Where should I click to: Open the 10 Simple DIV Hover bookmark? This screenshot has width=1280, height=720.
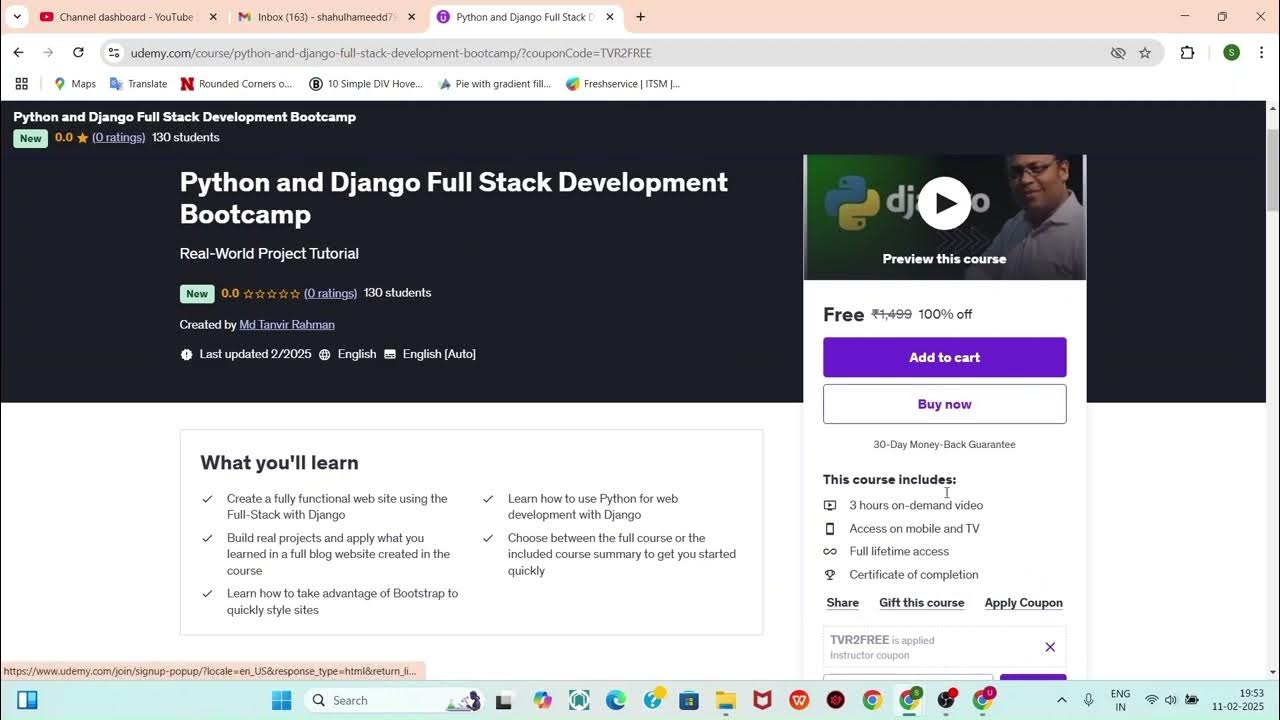pos(366,84)
